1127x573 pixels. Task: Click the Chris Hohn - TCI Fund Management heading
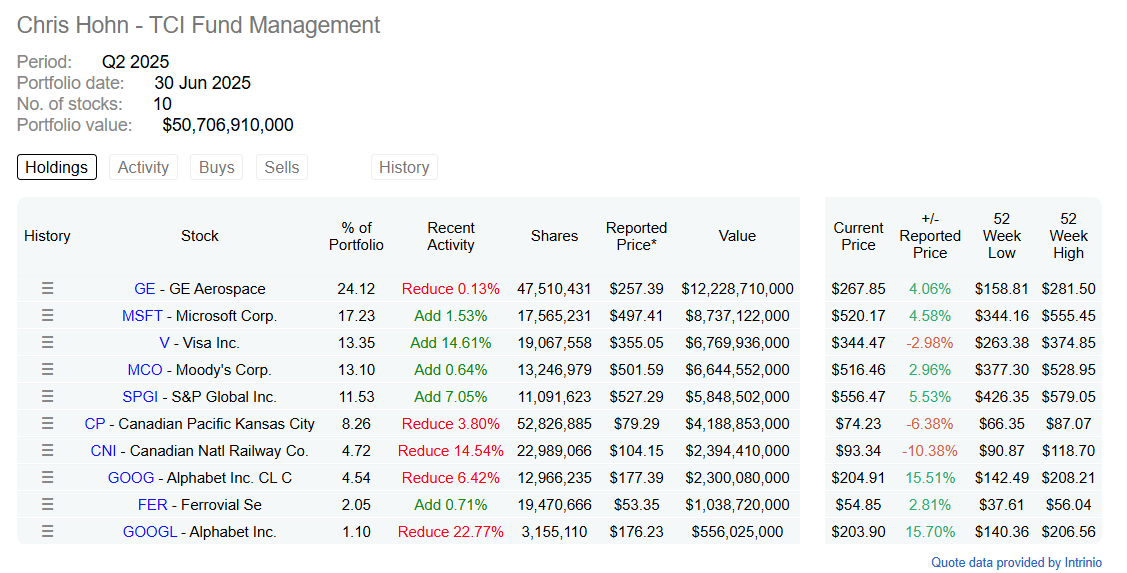pos(198,25)
